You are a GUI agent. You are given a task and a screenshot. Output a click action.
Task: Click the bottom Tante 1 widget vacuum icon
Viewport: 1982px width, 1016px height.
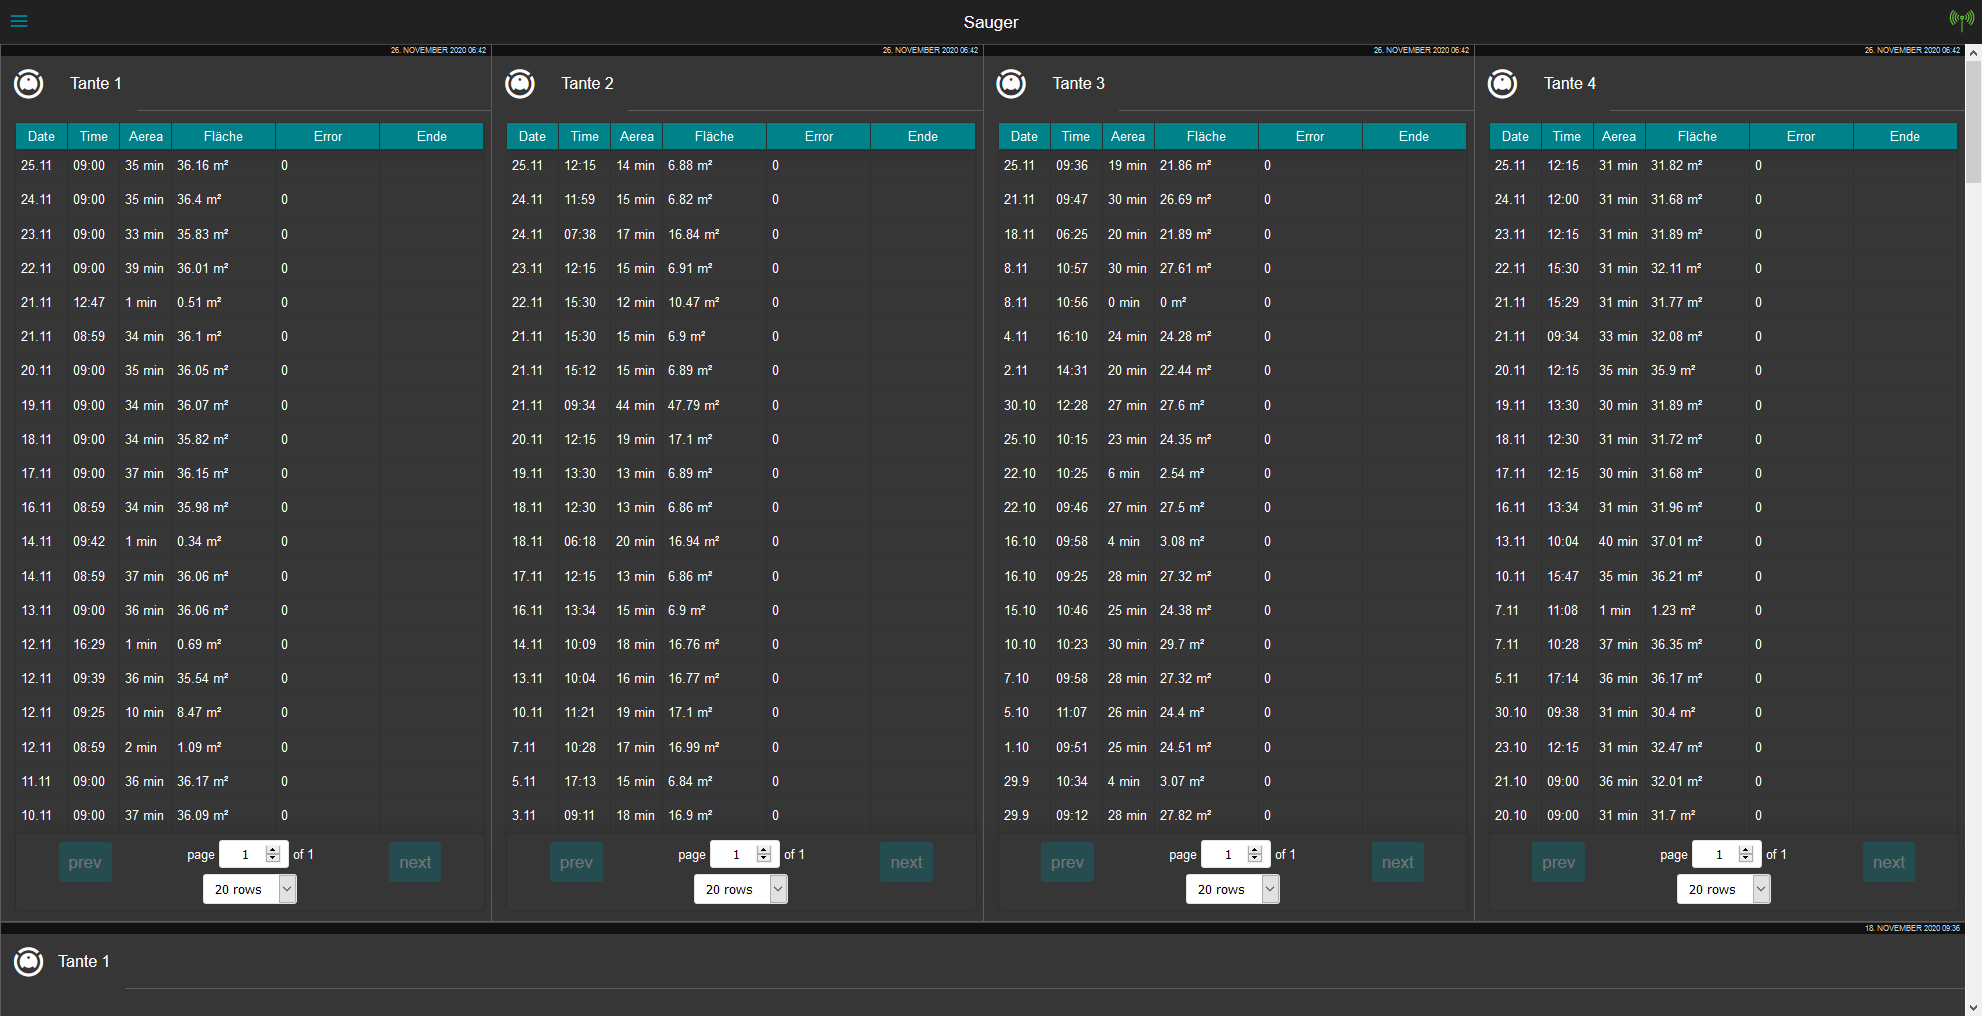coord(29,962)
